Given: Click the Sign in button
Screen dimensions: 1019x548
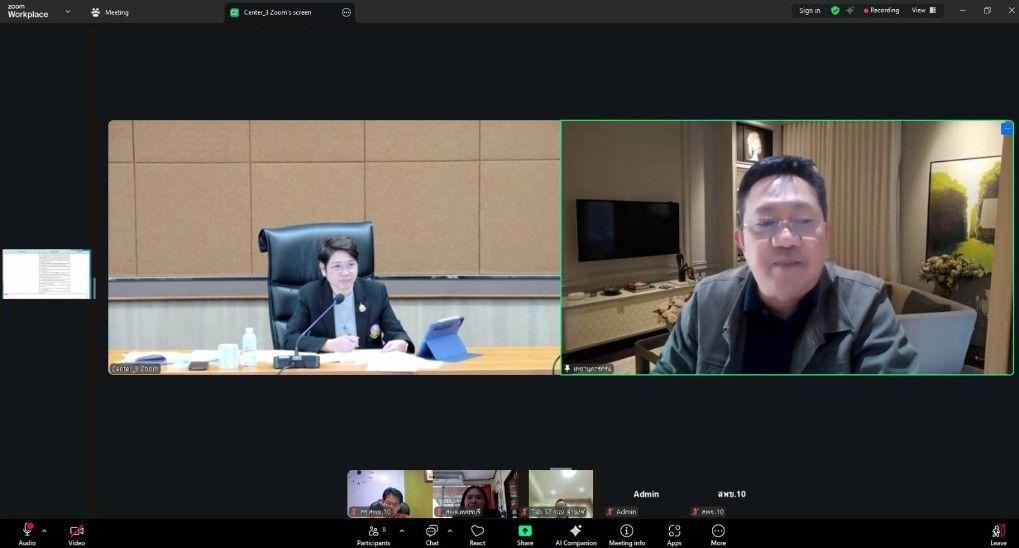Looking at the screenshot, I should (x=809, y=10).
